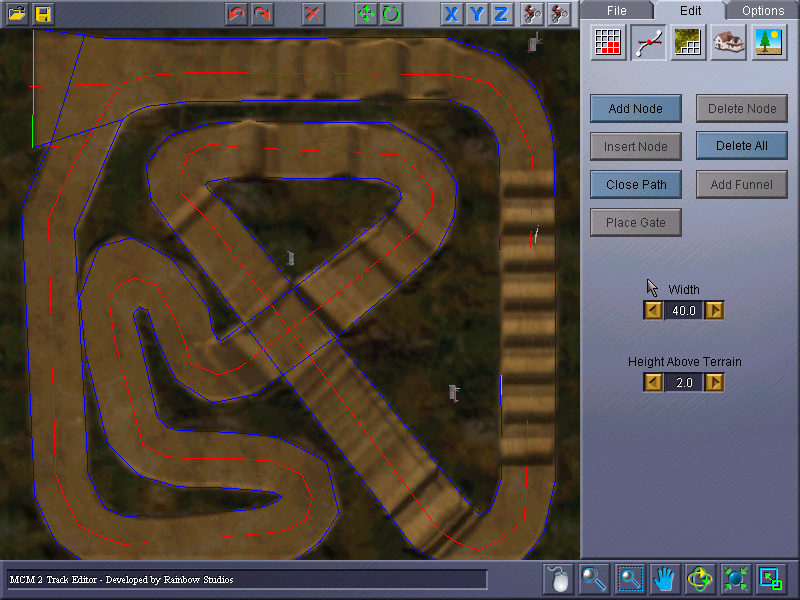800x600 pixels.
Task: Click the maximize viewport icon
Action: pyautogui.click(x=770, y=579)
